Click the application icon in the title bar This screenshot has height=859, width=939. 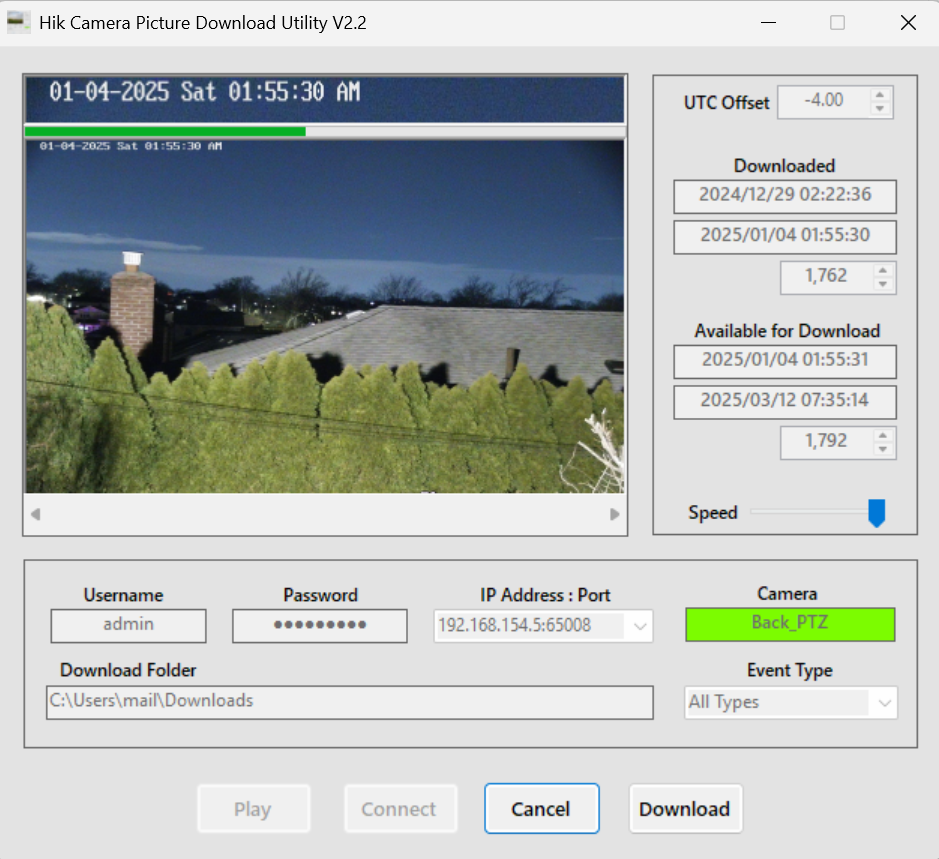coord(19,21)
